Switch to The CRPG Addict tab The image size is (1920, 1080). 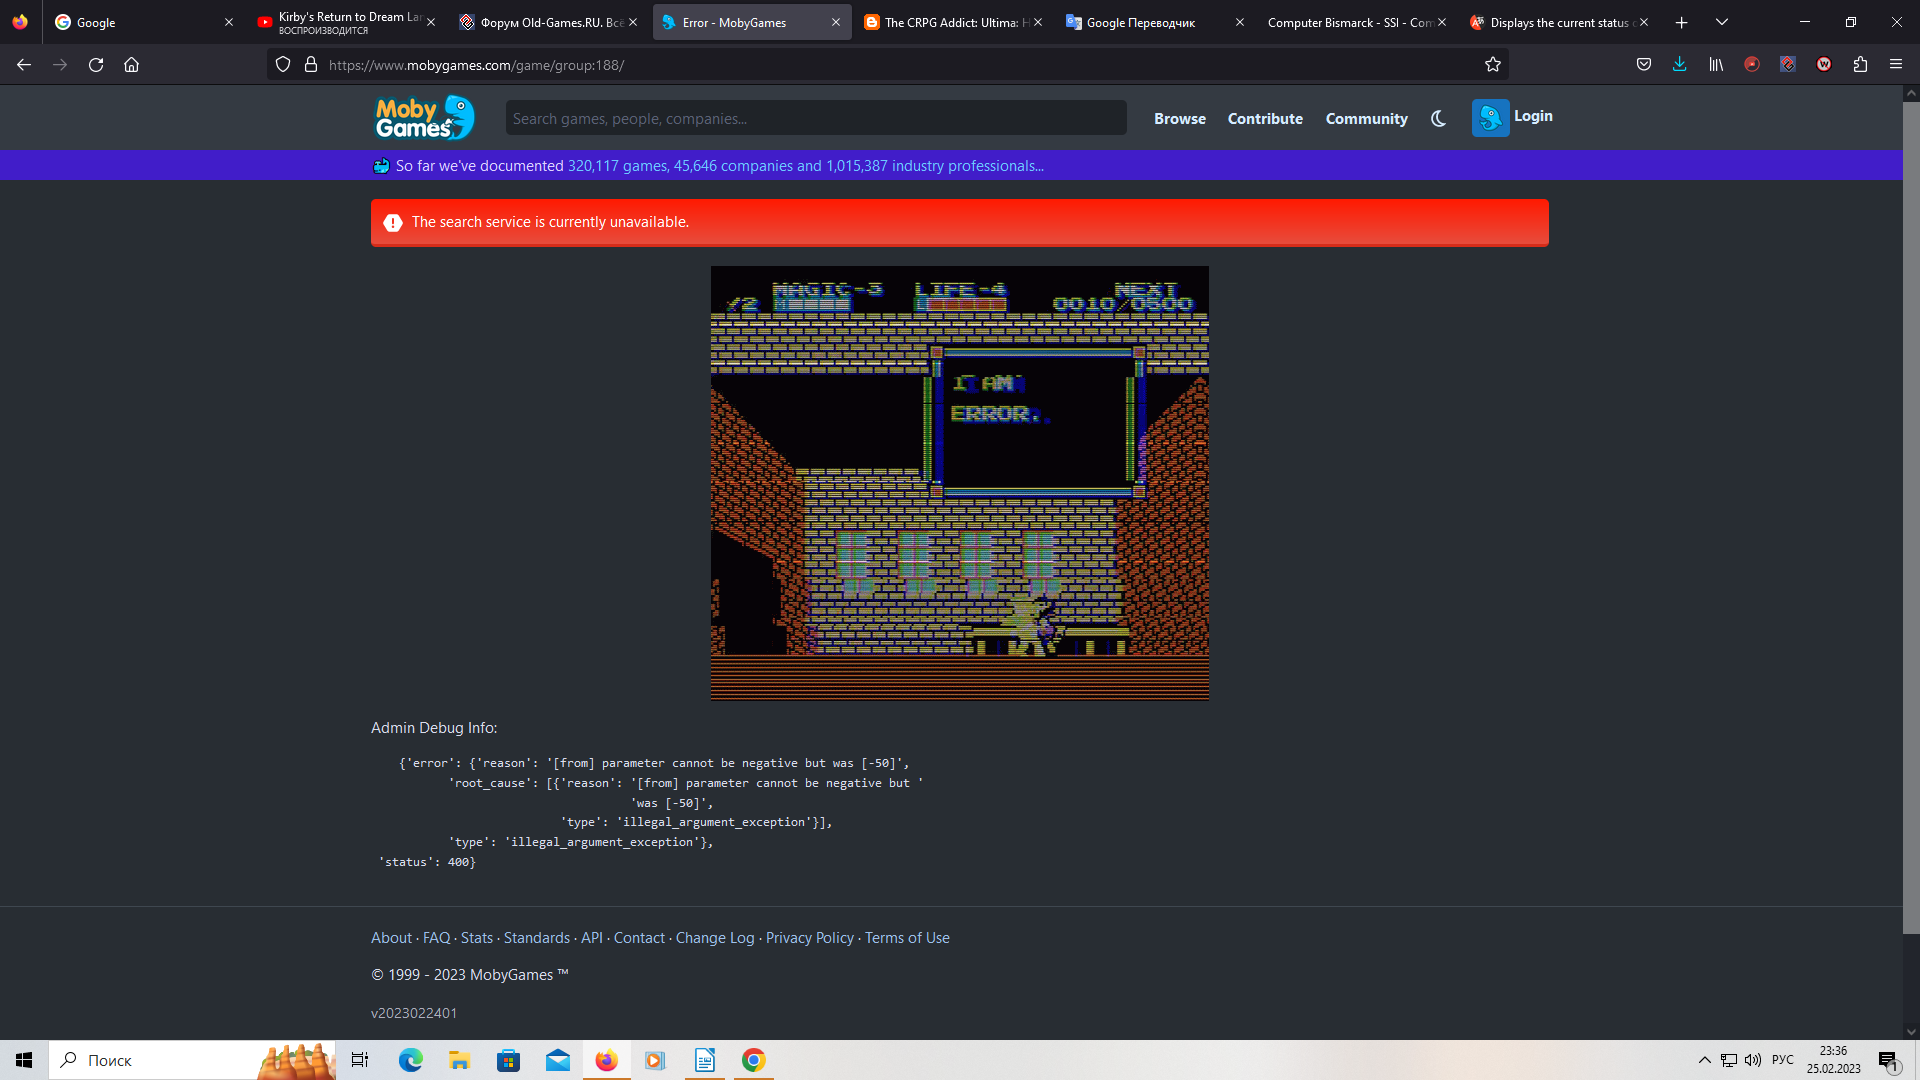tap(950, 22)
